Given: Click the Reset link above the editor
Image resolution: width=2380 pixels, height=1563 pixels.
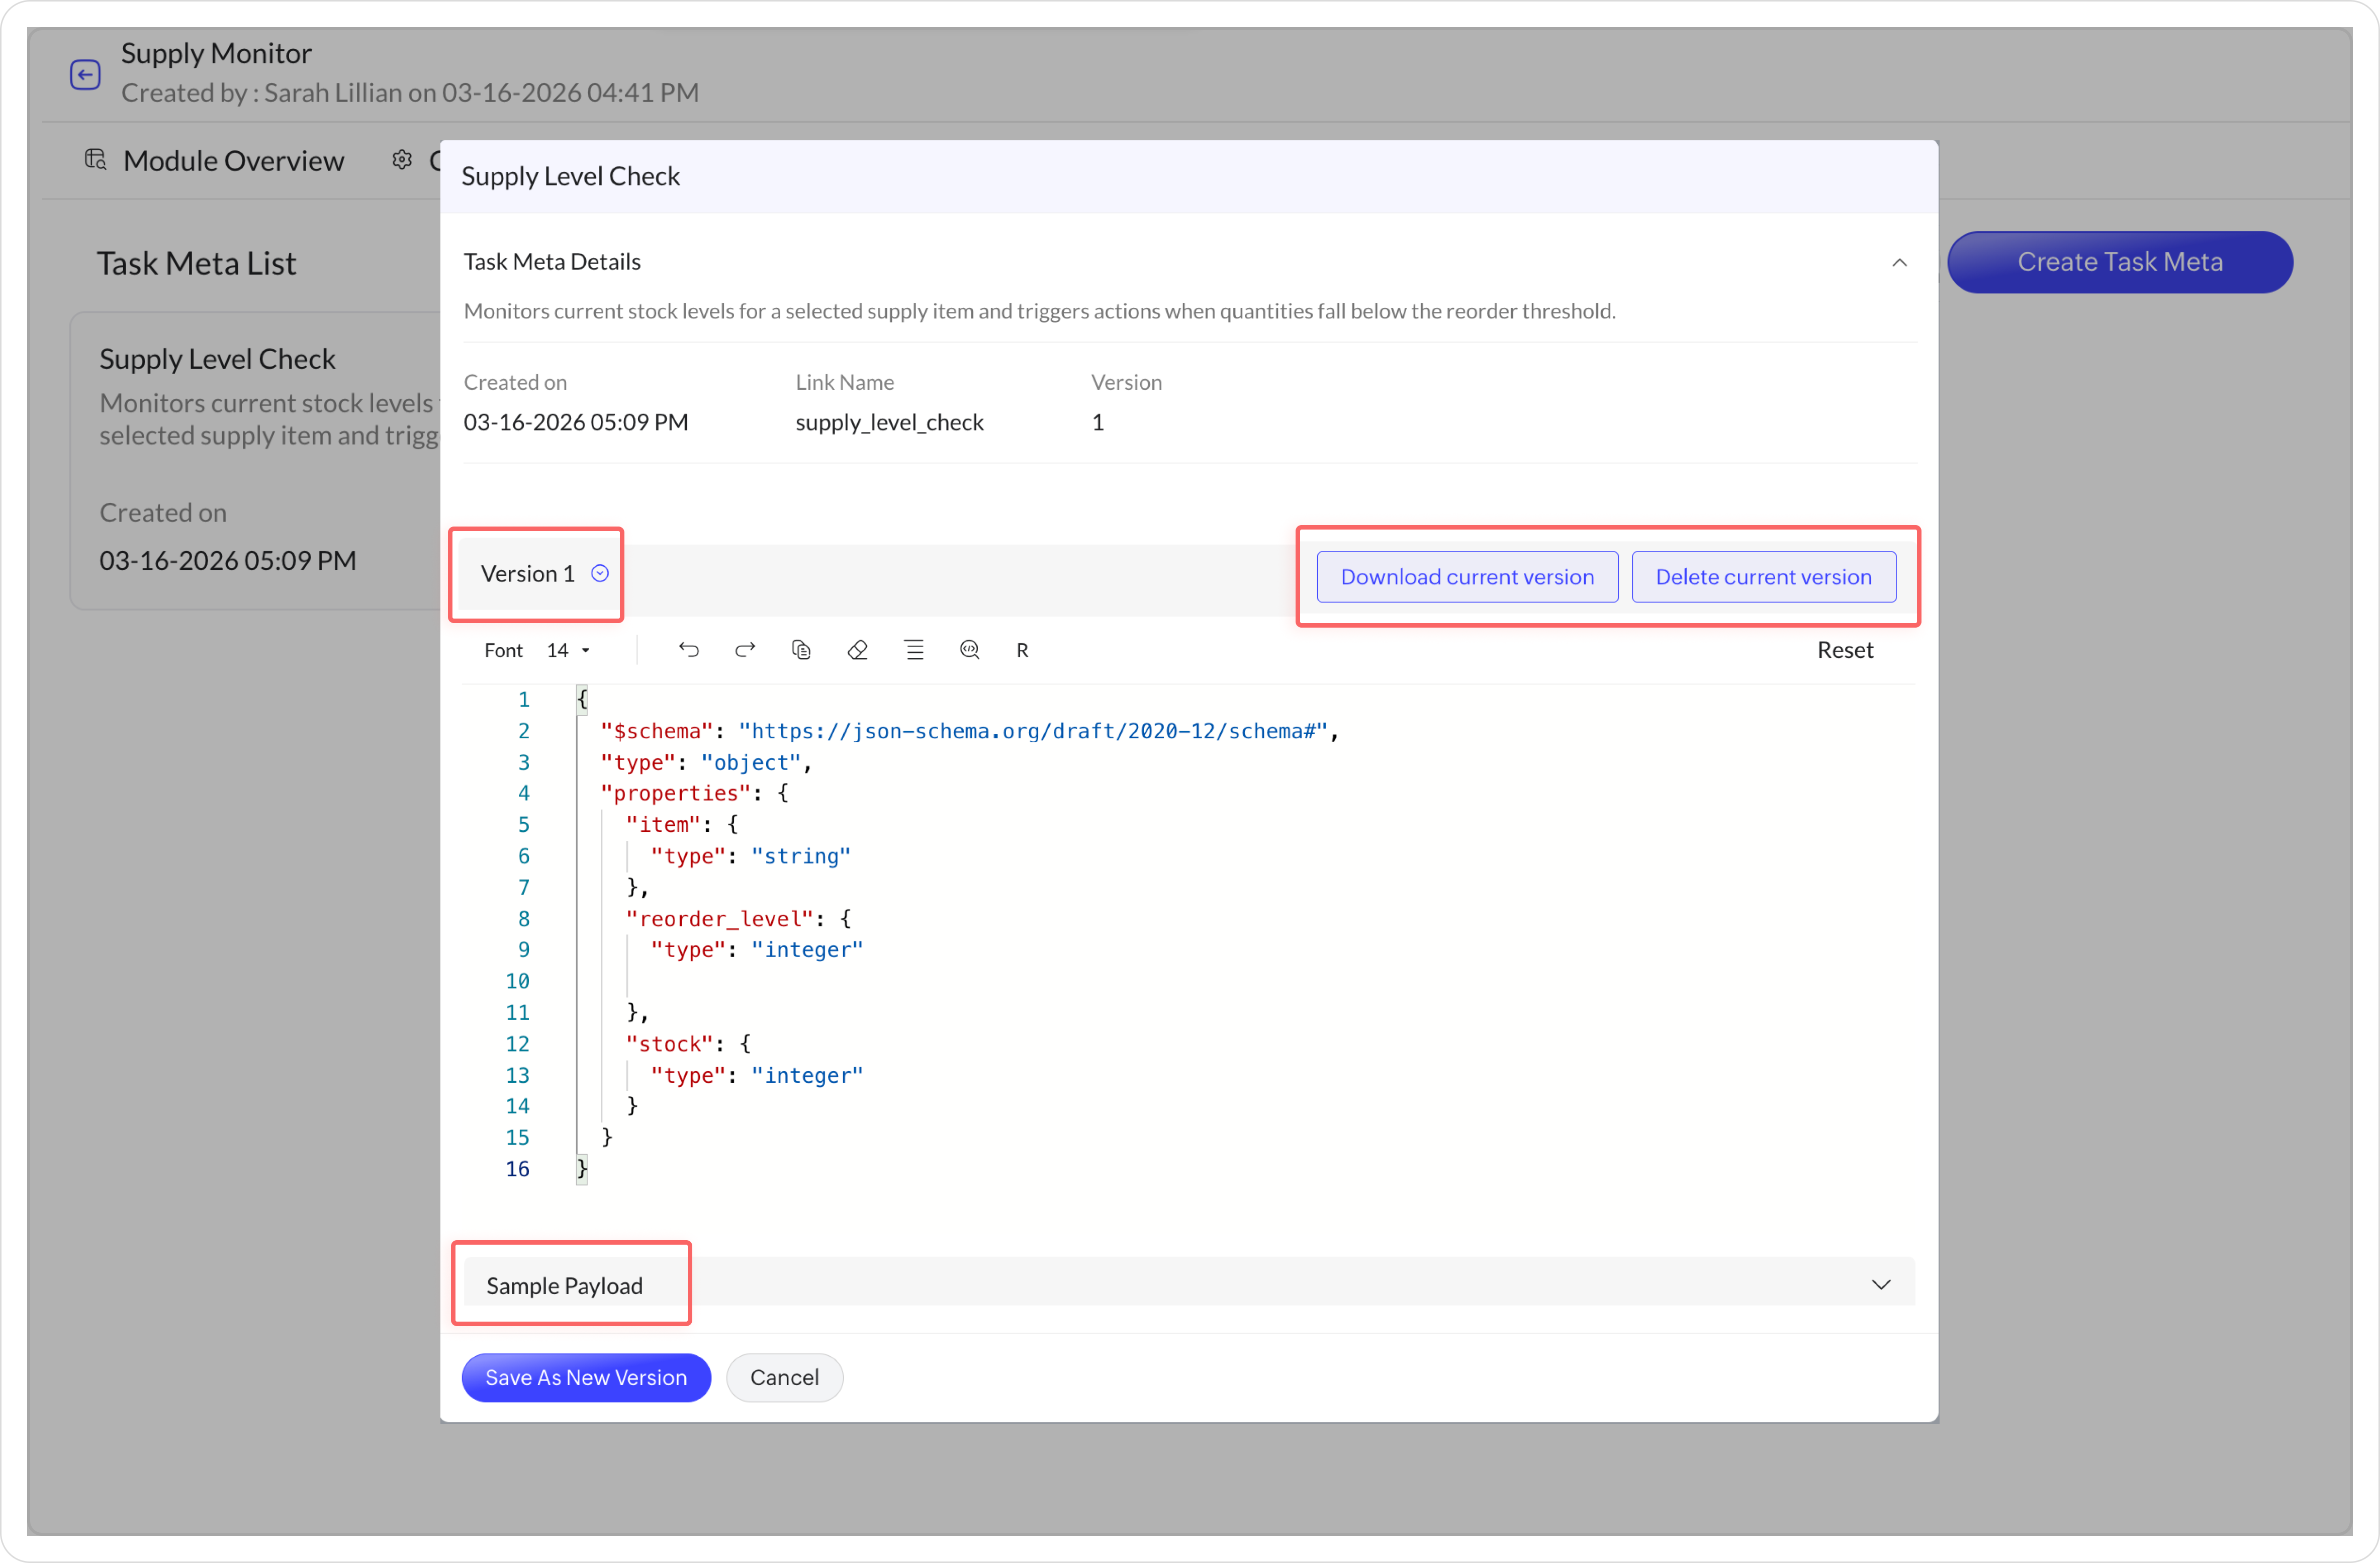Looking at the screenshot, I should pyautogui.click(x=1844, y=650).
